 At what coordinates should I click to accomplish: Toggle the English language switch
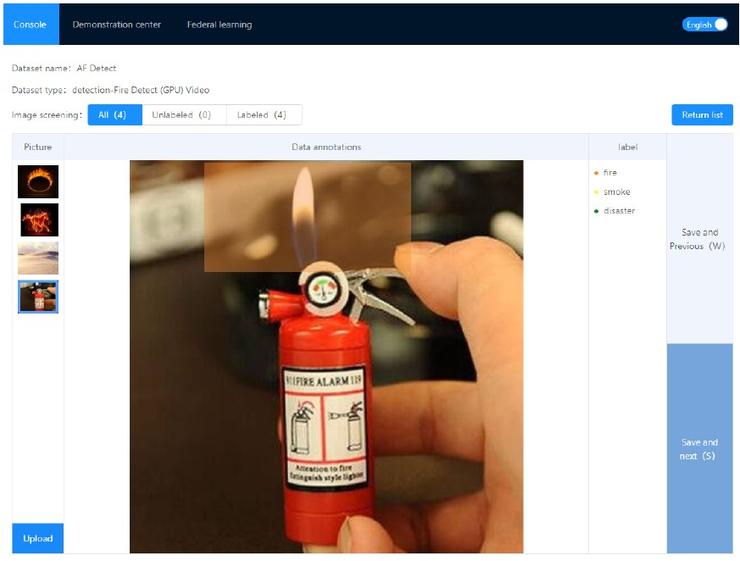705,25
